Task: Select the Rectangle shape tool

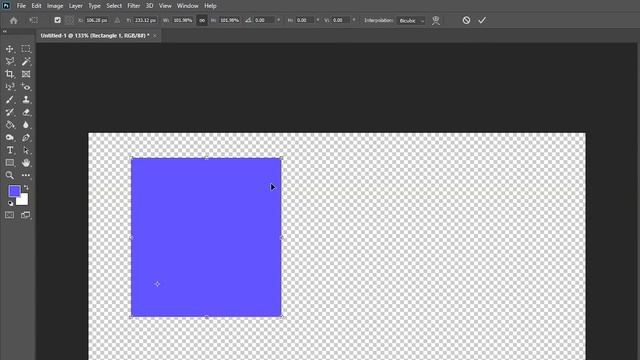Action: (x=10, y=163)
